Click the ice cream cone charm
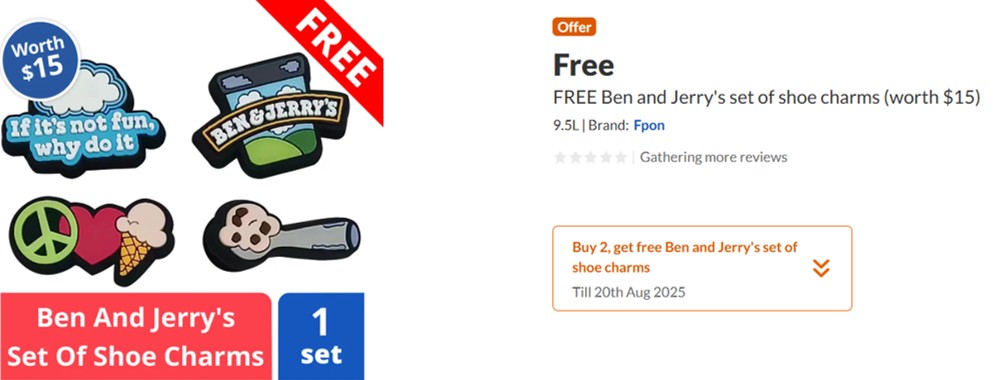This screenshot has height=380, width=995. click(140, 240)
